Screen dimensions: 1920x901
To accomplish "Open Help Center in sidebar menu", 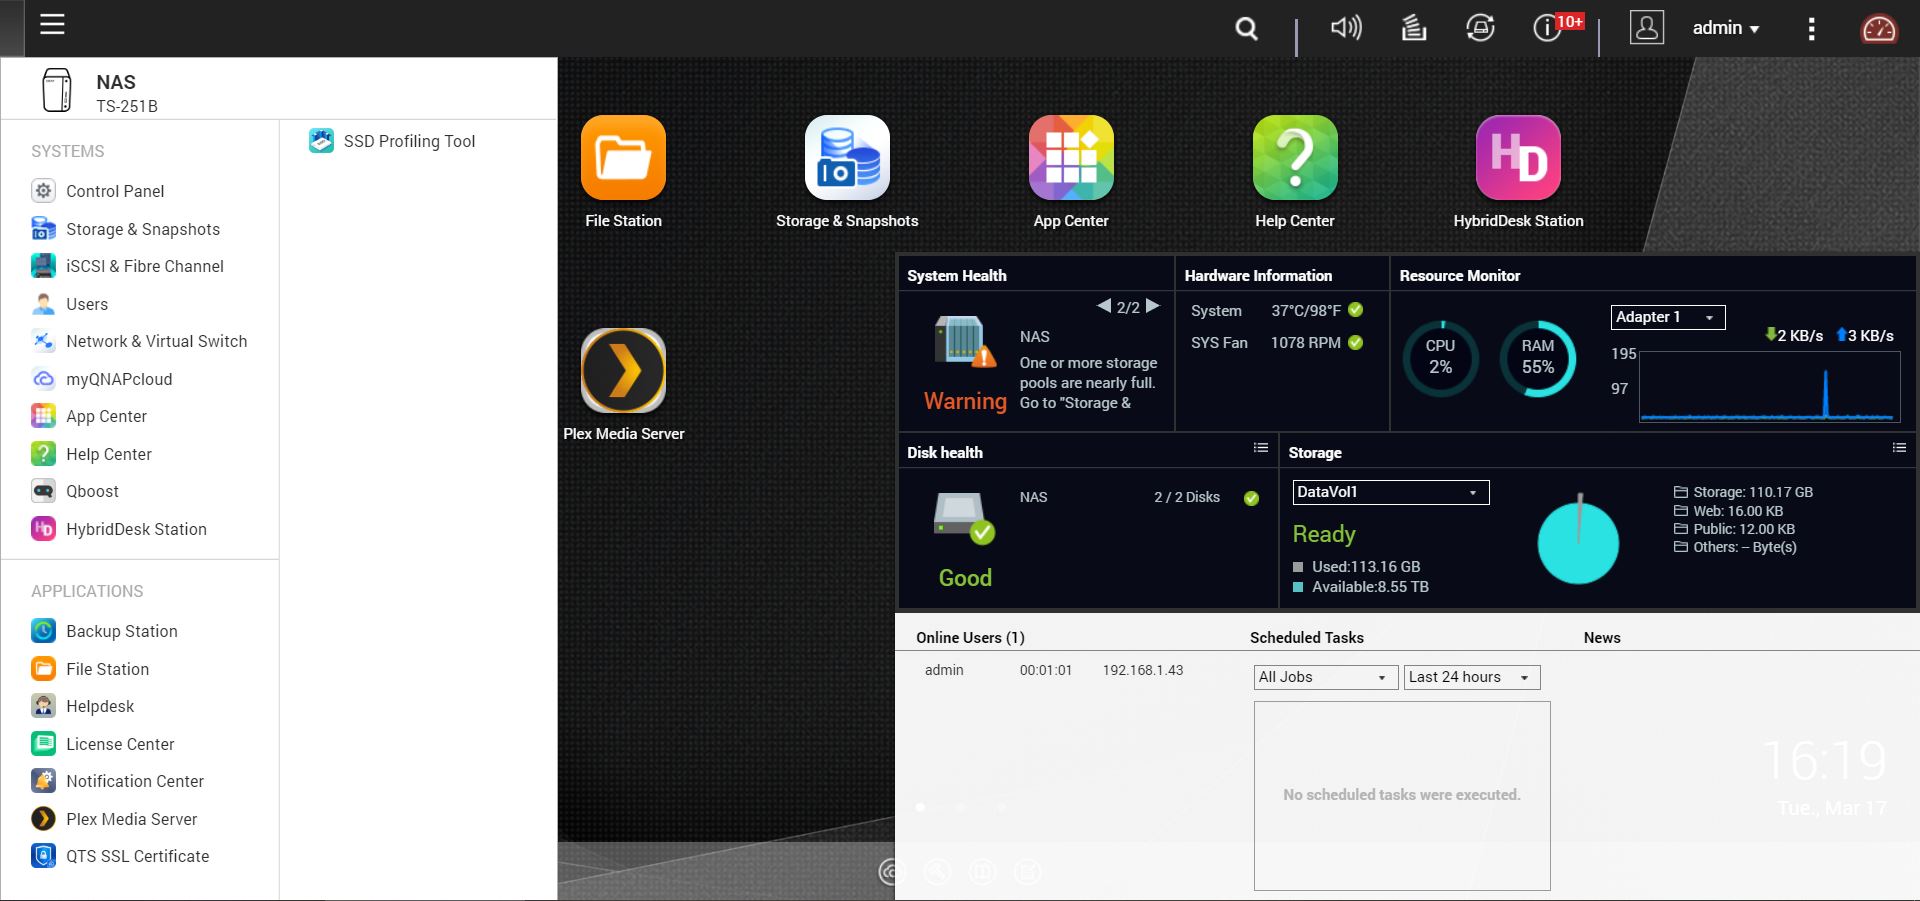I will pyautogui.click(x=91, y=454).
